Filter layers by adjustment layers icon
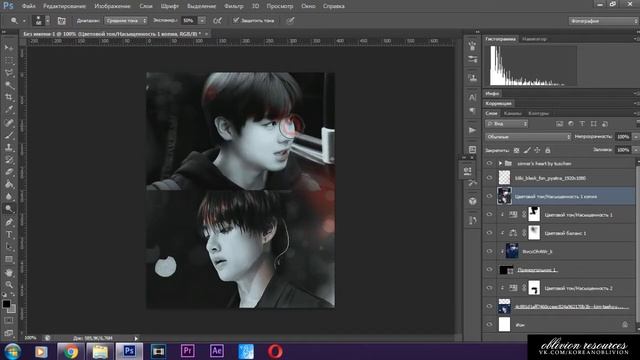 571,124
